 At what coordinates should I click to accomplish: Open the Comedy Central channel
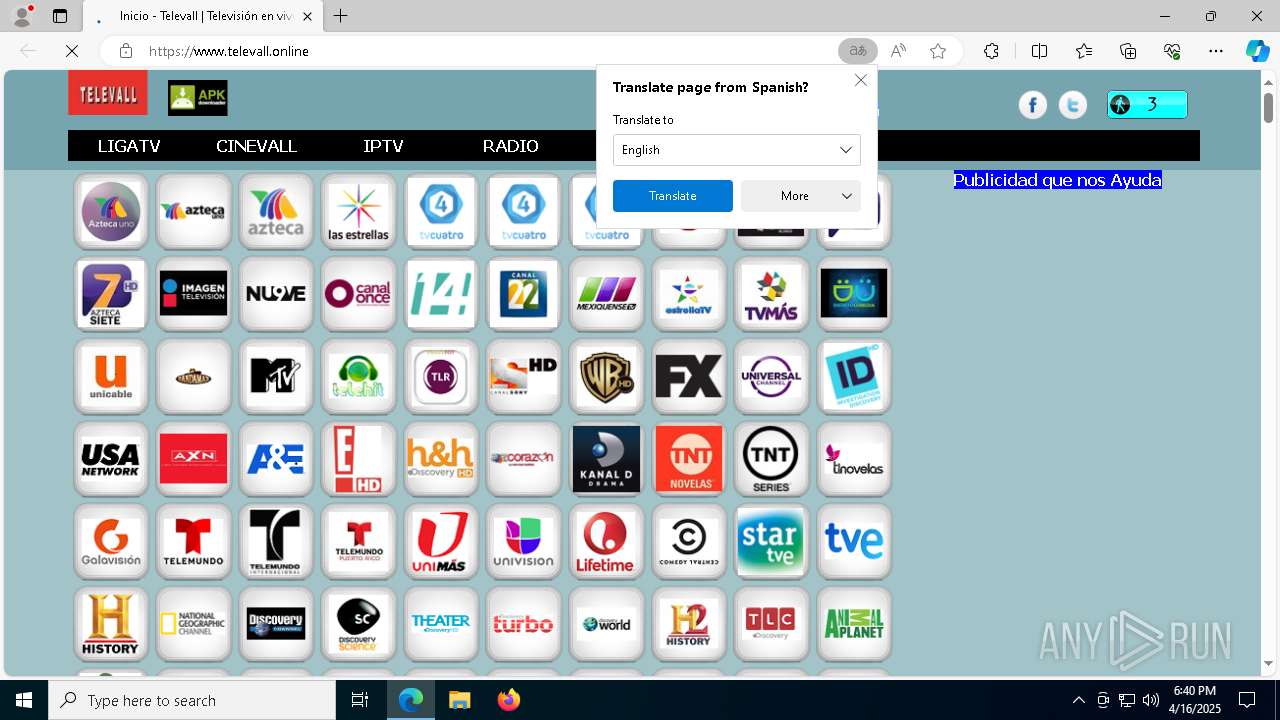pos(688,541)
